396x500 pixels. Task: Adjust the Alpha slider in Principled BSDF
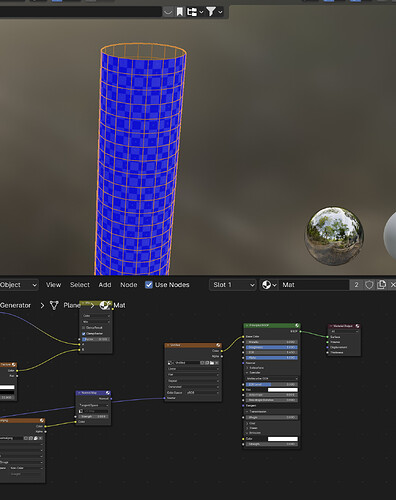pos(272,358)
